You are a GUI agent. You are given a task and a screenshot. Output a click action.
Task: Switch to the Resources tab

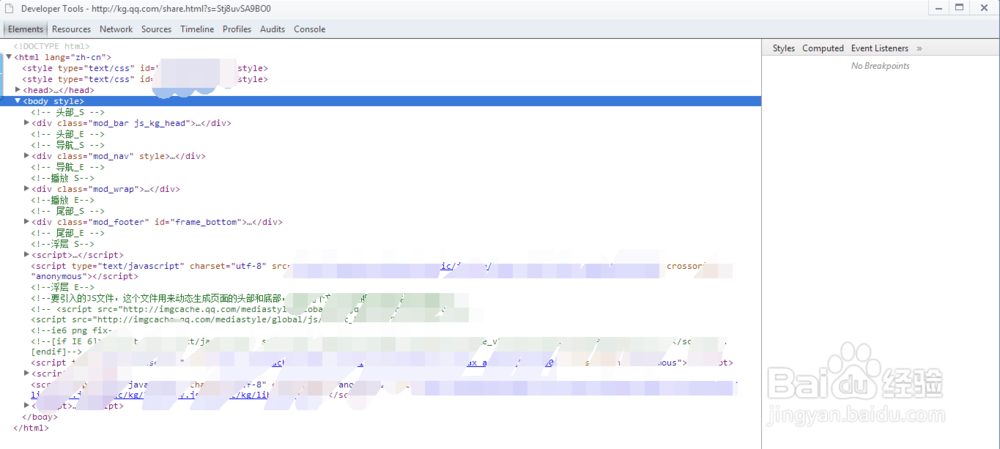pos(71,29)
